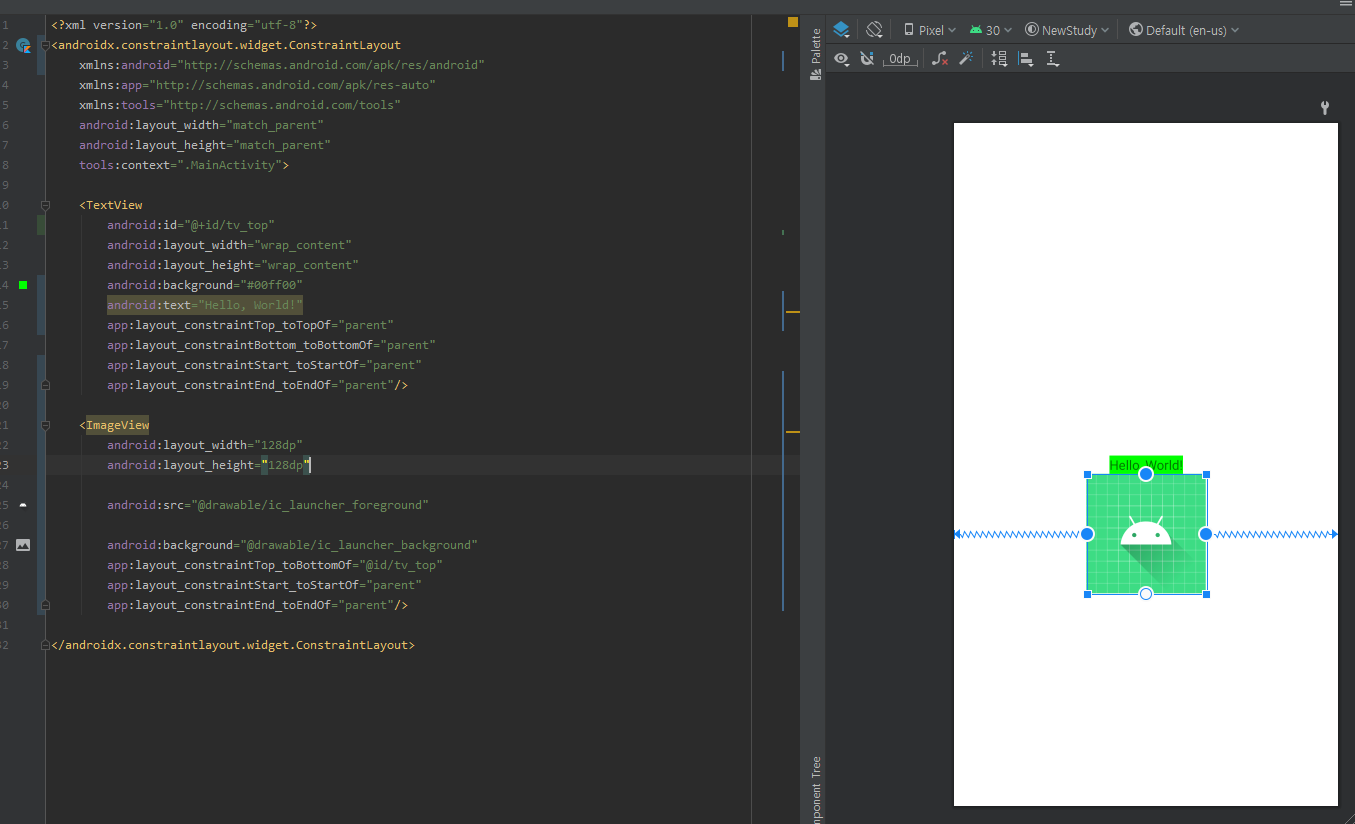Open the Pack distribute icon menu
The width and height of the screenshot is (1355, 824).
click(x=999, y=59)
